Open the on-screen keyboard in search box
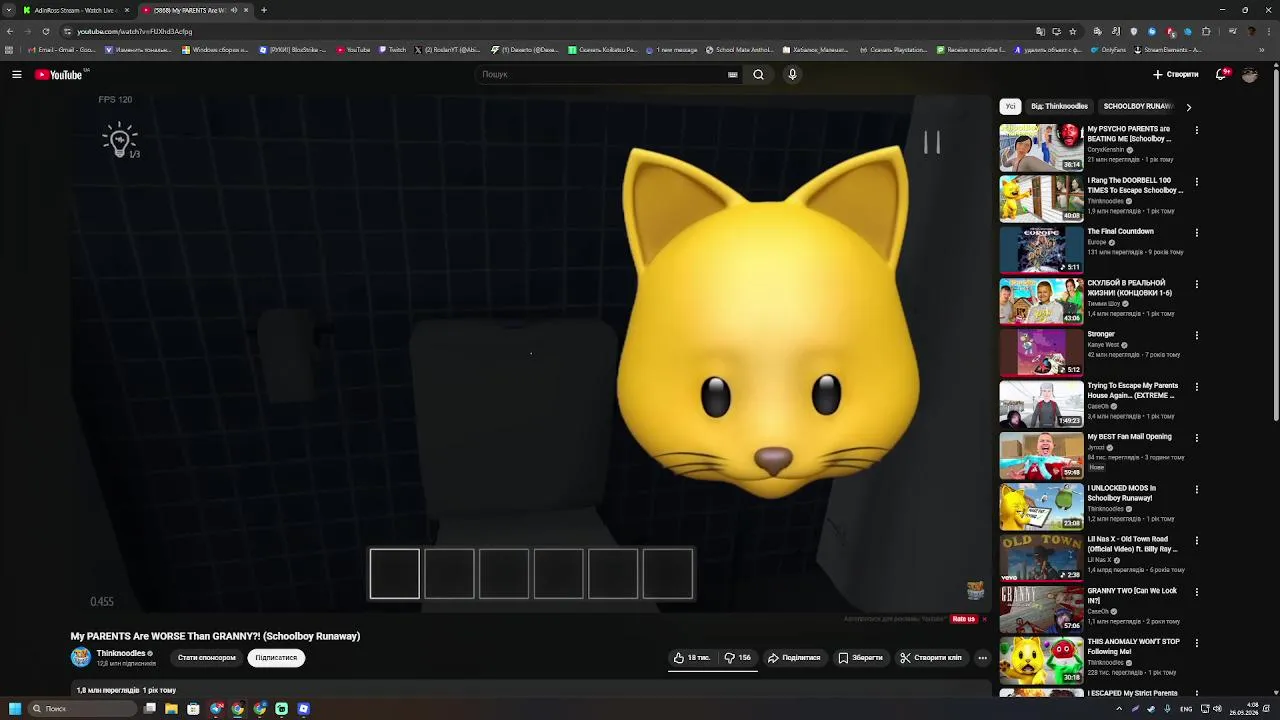Screen dimensions: 1280x720 click(733, 74)
